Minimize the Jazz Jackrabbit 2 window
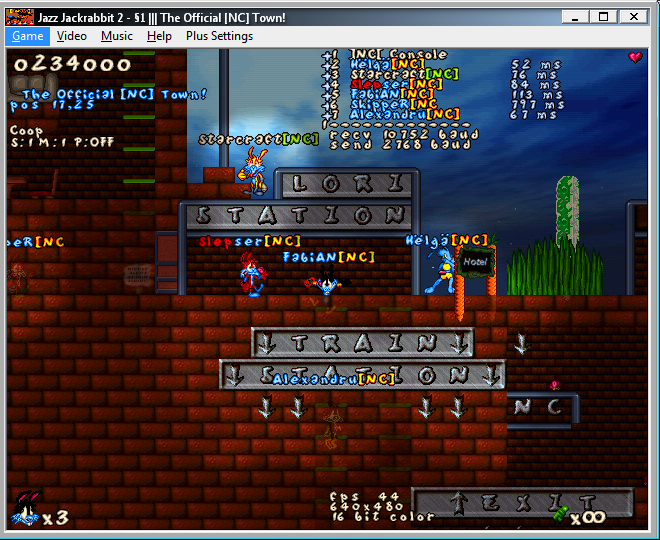The image size is (660, 540). pos(575,17)
